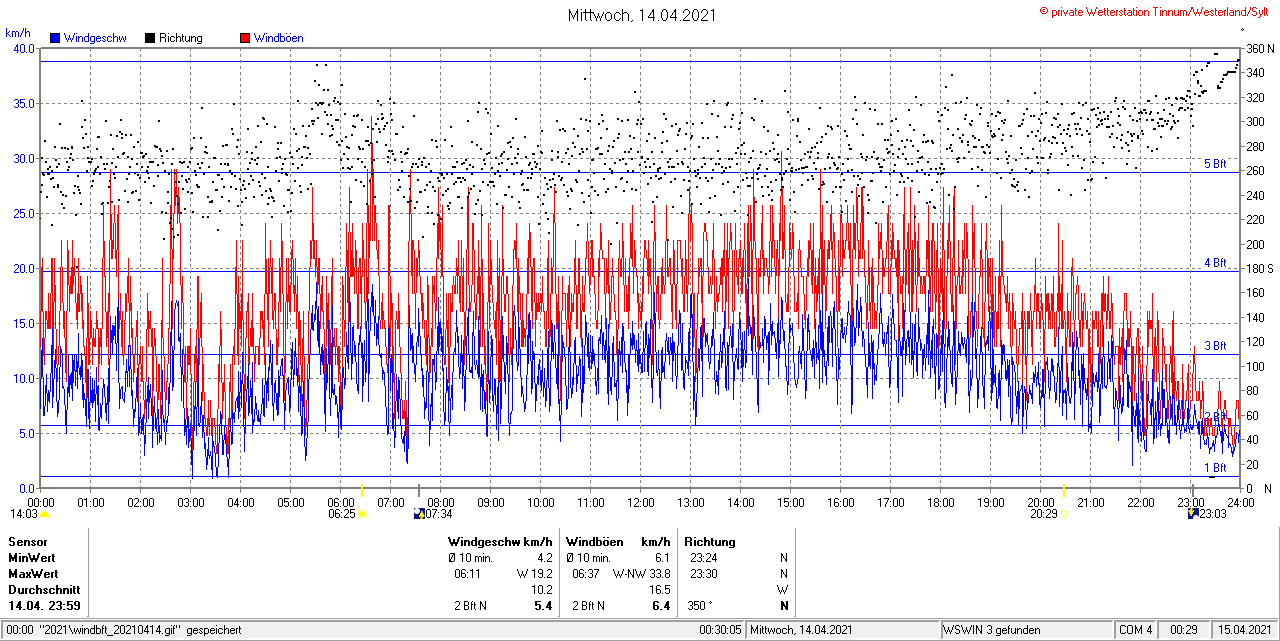Click the Richtung legend label

pyautogui.click(x=181, y=38)
